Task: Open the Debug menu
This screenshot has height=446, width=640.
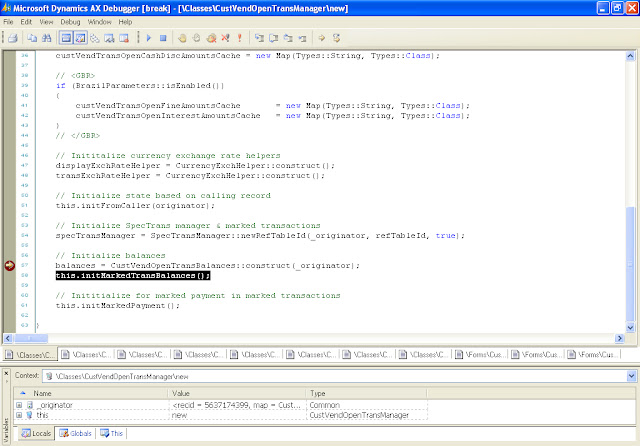Action: pyautogui.click(x=70, y=22)
